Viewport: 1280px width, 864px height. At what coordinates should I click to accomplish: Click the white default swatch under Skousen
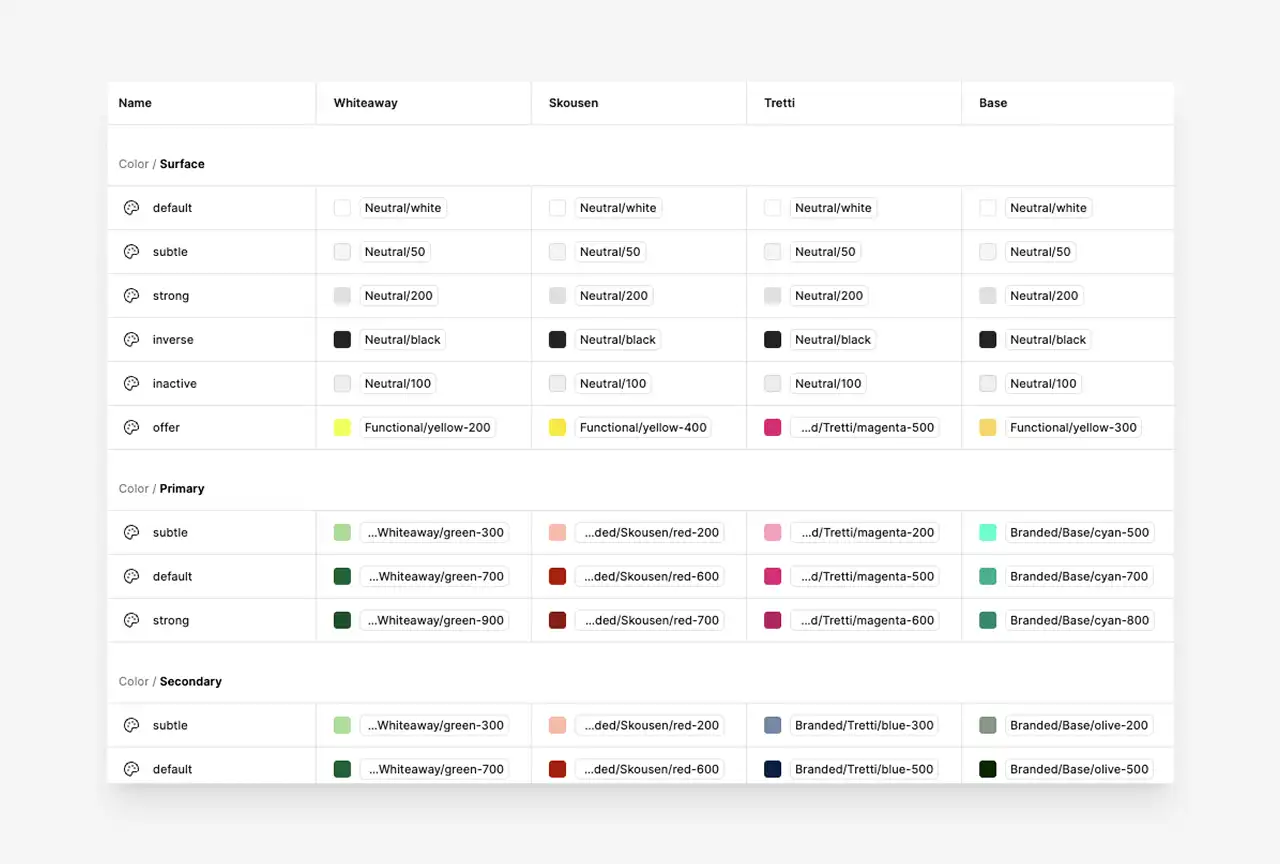tap(557, 208)
